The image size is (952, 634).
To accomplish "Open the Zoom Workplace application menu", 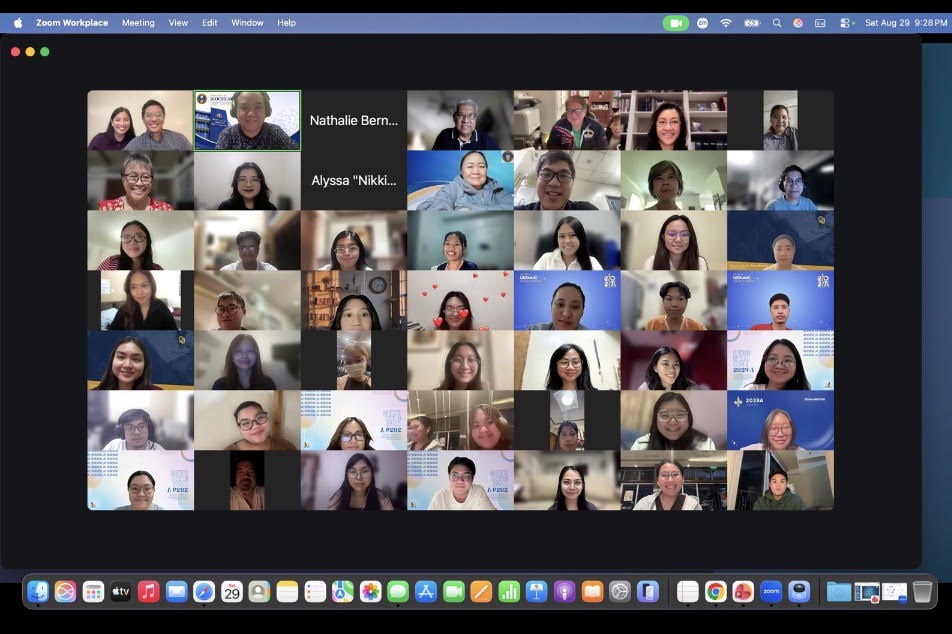I will tap(72, 23).
